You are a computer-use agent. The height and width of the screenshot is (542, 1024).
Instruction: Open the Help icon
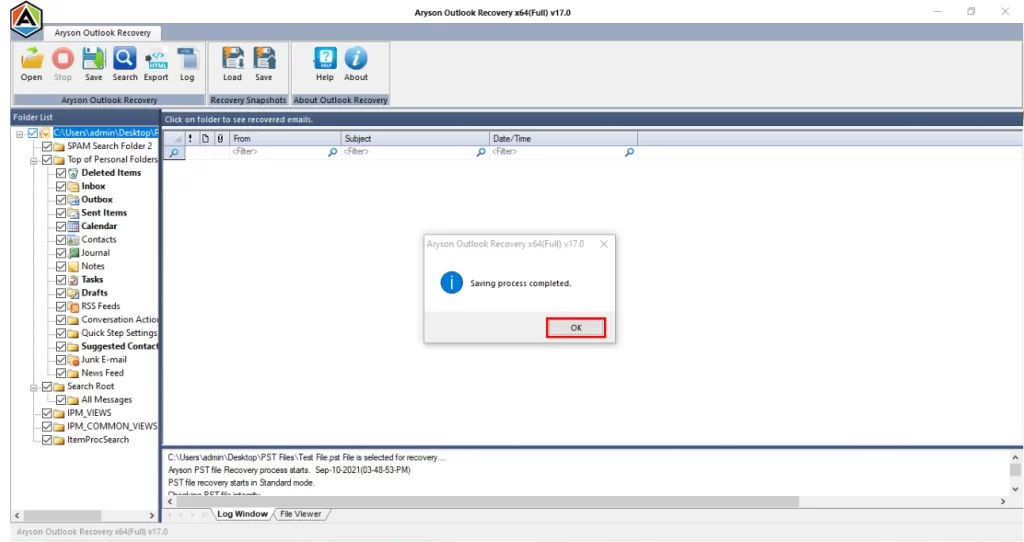click(x=325, y=59)
